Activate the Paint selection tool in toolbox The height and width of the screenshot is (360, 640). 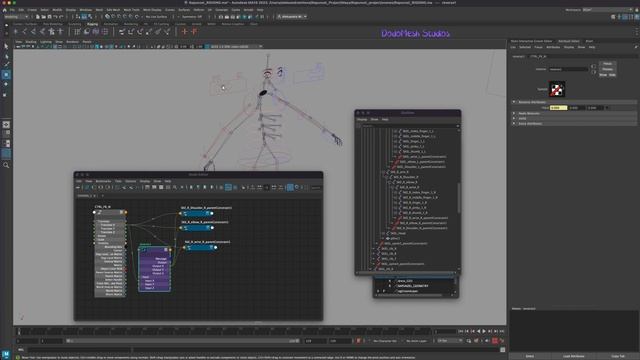point(6,64)
